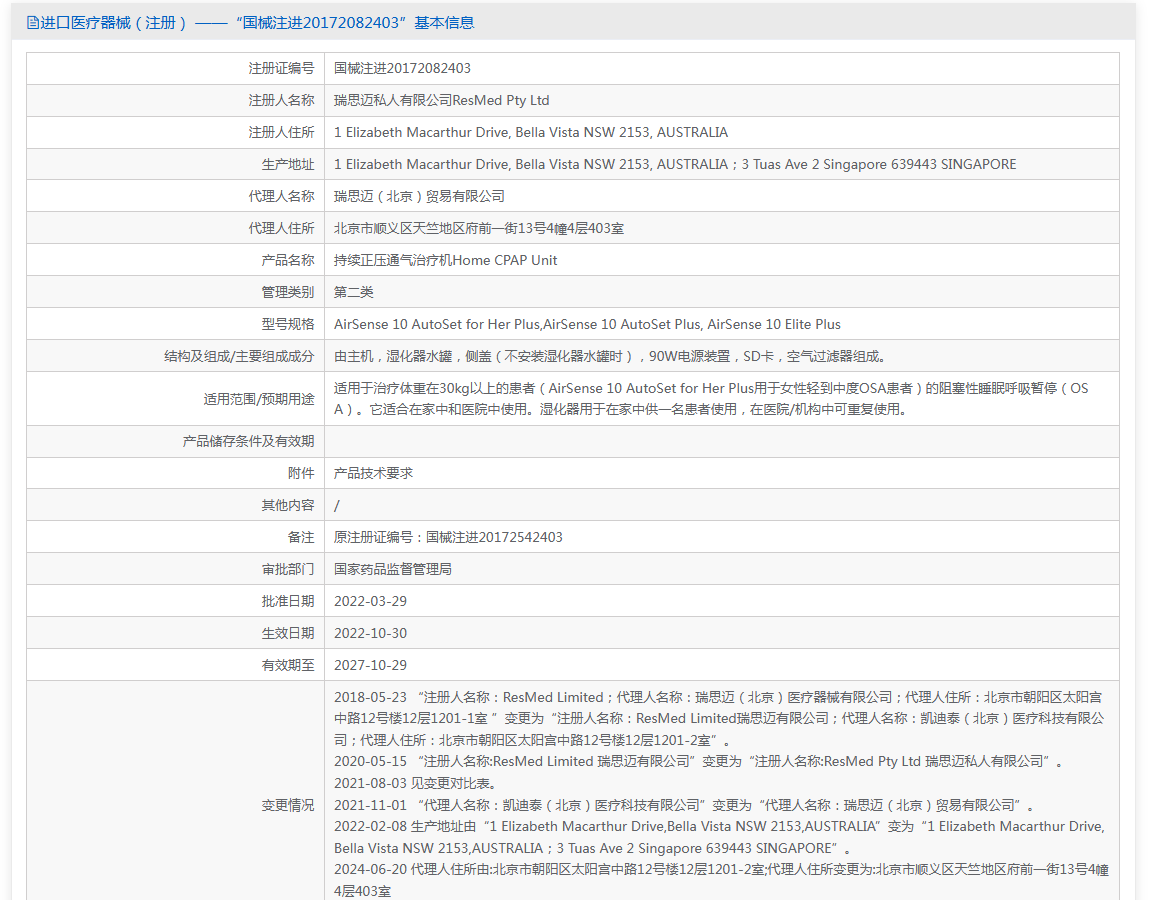Click the 结构及组成/主要组成成分 row label
1162x900 pixels.
(239, 356)
